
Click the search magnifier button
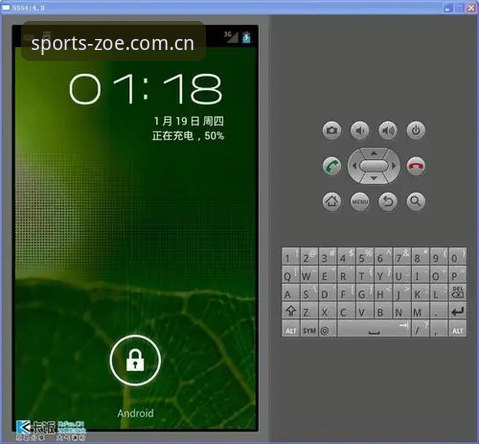tap(416, 201)
